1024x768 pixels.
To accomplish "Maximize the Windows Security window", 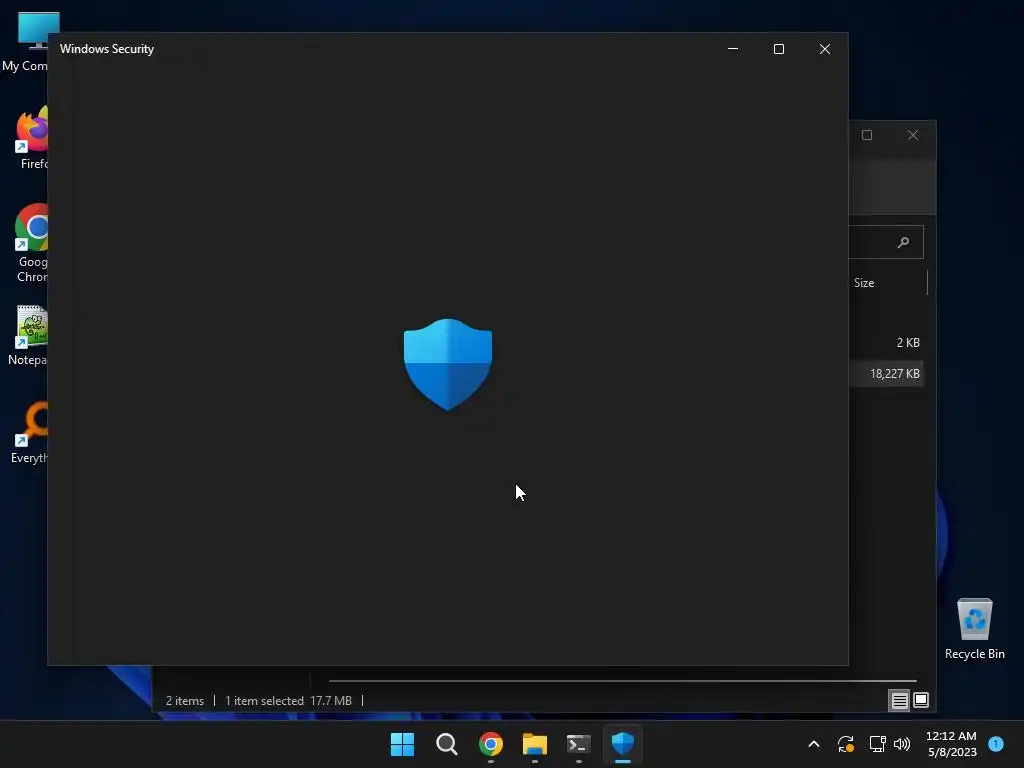I will point(778,49).
